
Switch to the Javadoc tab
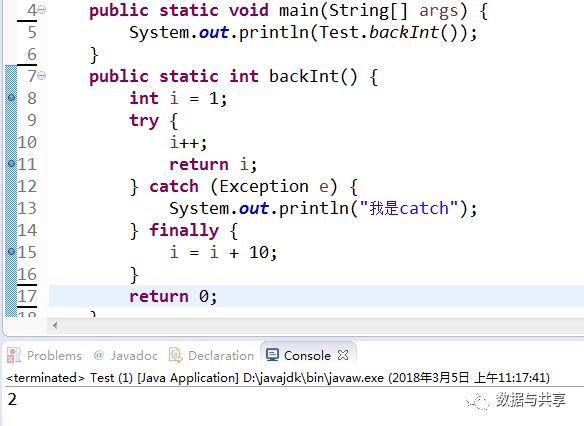pos(126,356)
